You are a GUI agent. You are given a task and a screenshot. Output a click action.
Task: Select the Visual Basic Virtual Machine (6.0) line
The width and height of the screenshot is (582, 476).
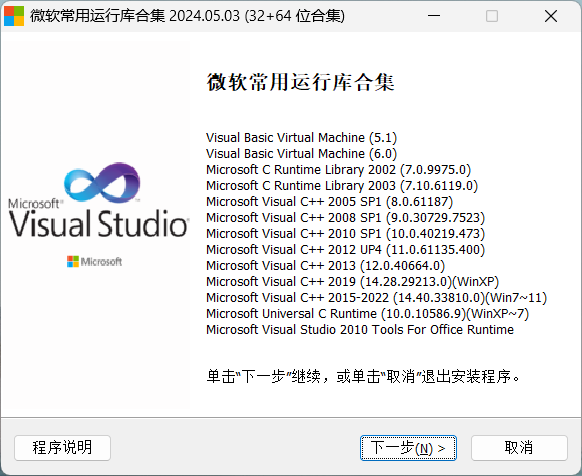[x=301, y=154]
